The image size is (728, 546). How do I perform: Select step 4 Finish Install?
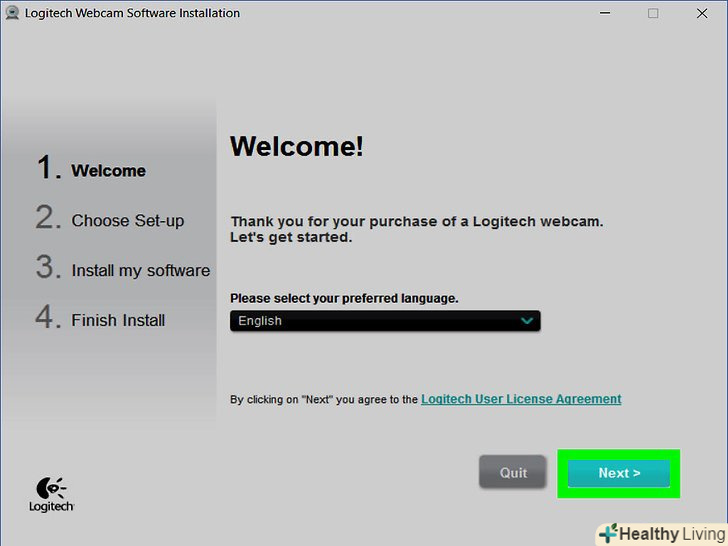(100, 318)
